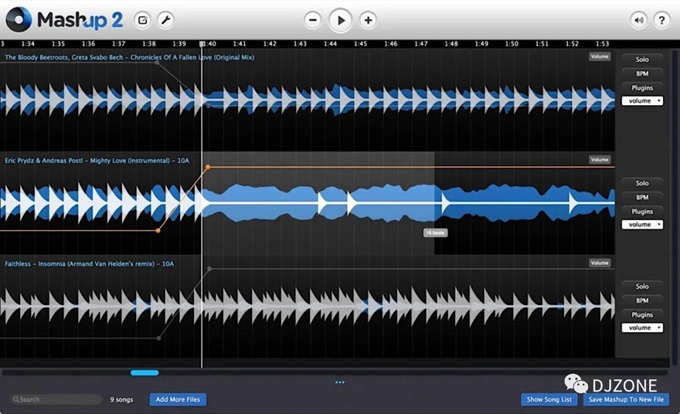Click the Volume tag on the Bloody Beetroots waveform
This screenshot has width=680, height=414.
coord(599,56)
